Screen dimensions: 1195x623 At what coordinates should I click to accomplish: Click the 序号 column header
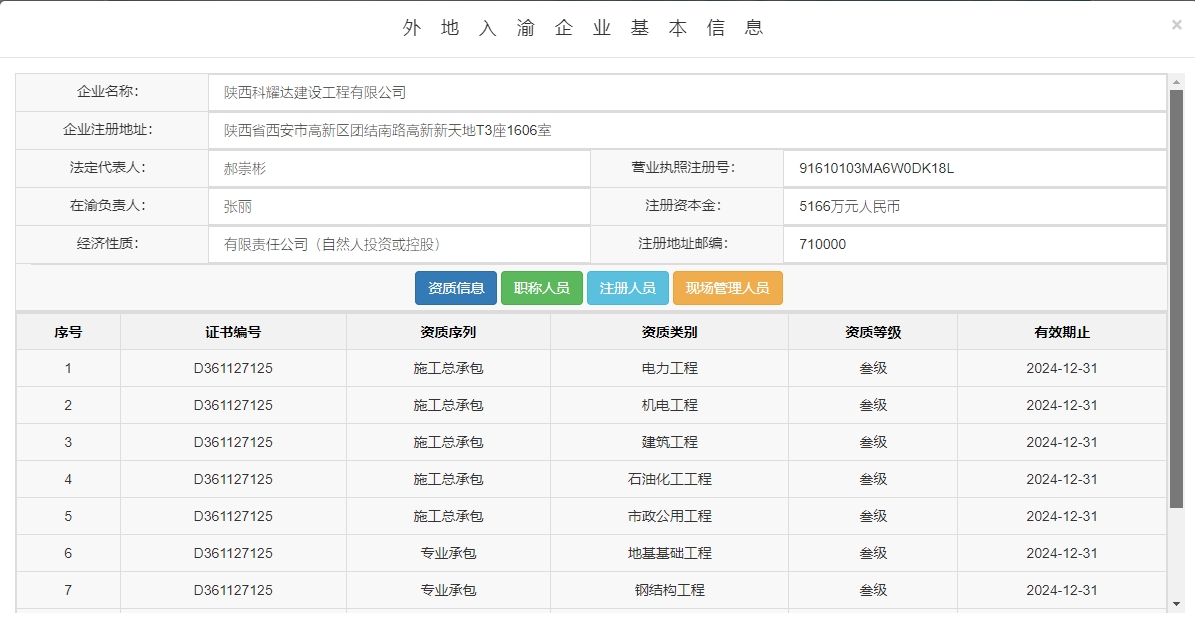point(68,332)
